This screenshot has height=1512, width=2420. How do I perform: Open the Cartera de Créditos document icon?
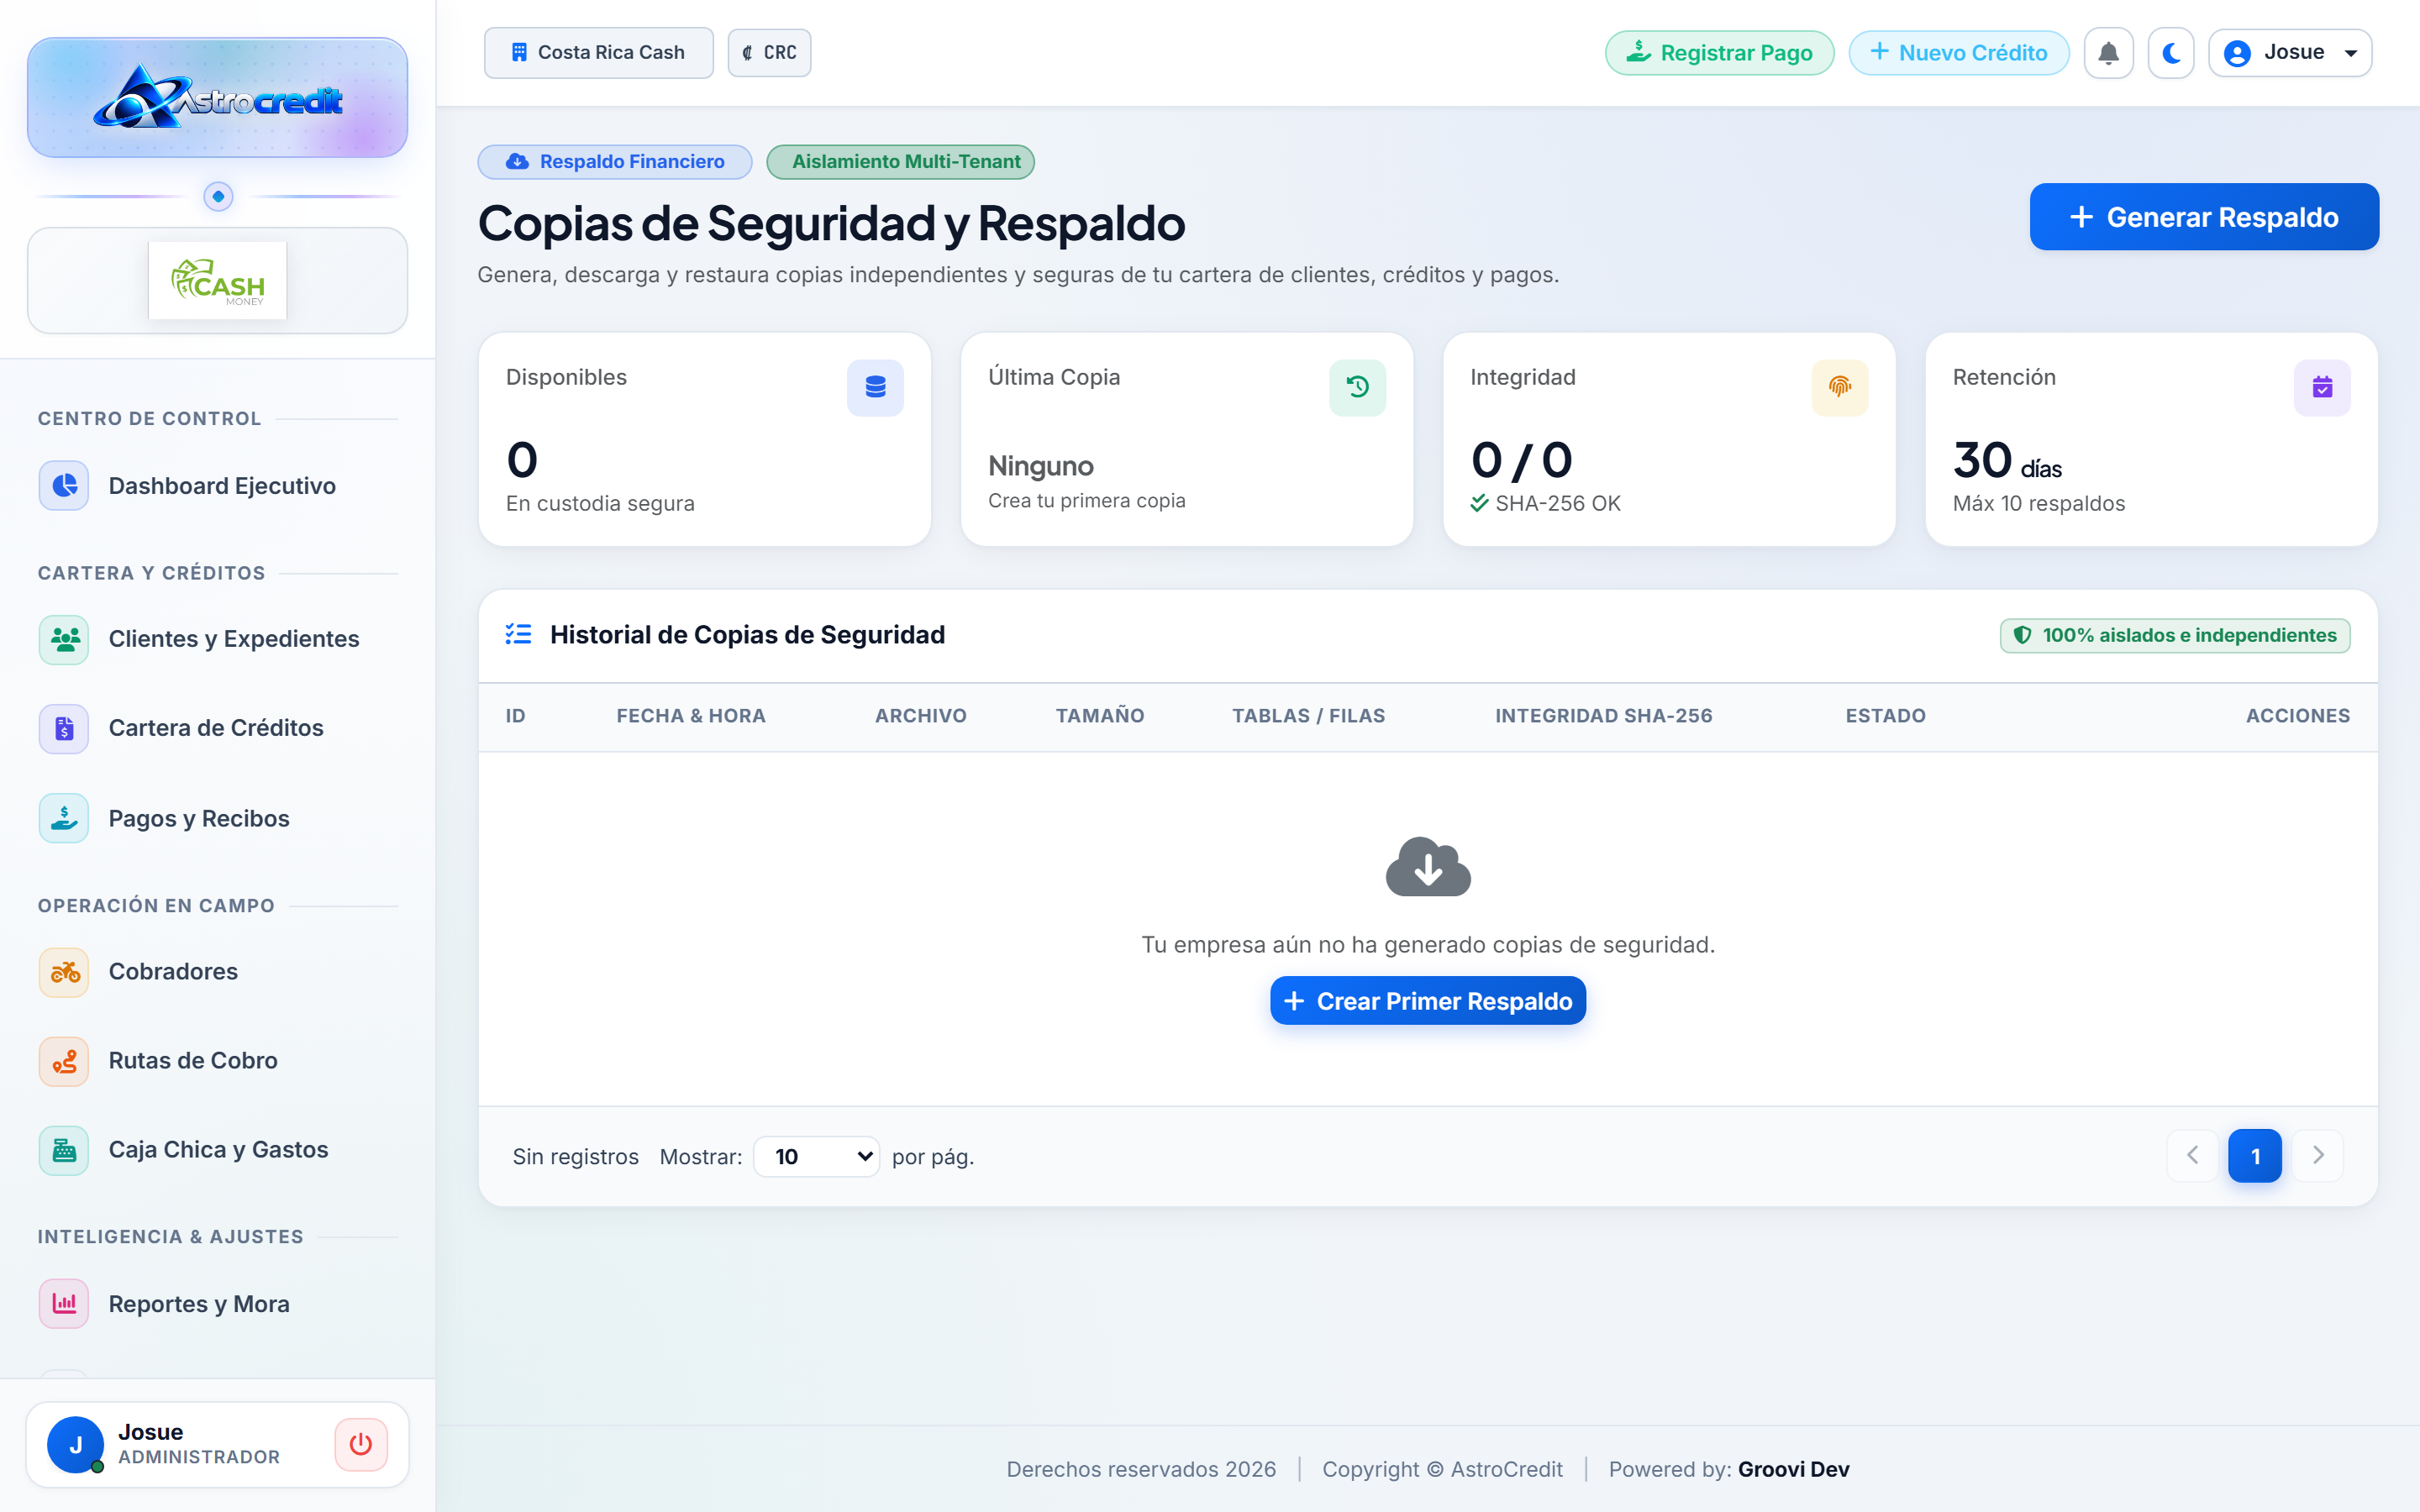point(64,729)
